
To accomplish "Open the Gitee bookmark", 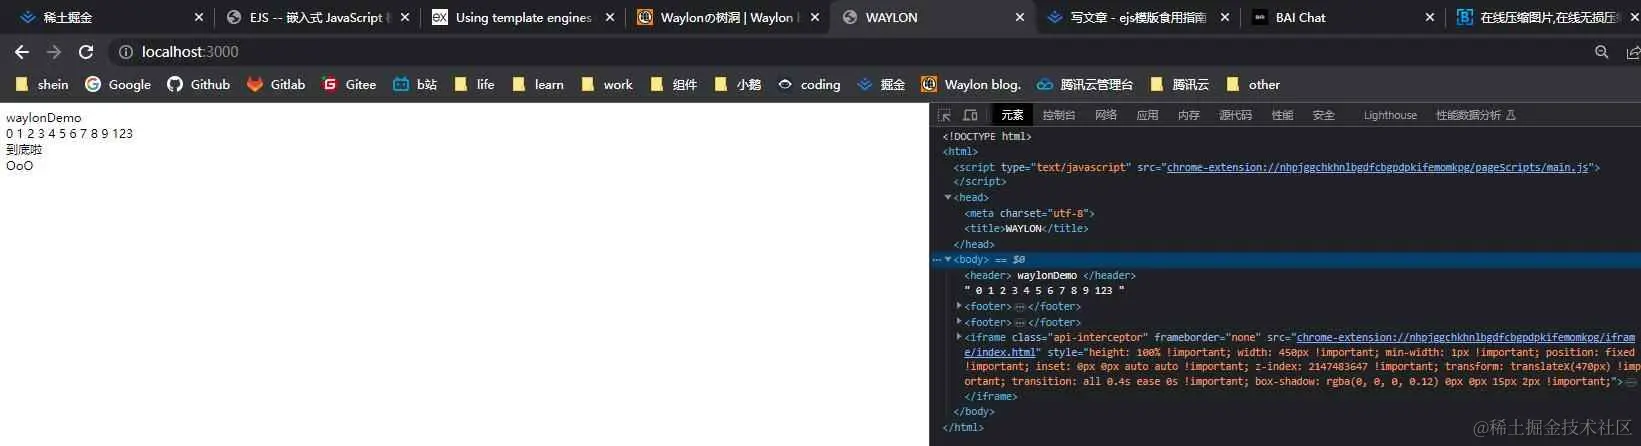I will coord(349,85).
